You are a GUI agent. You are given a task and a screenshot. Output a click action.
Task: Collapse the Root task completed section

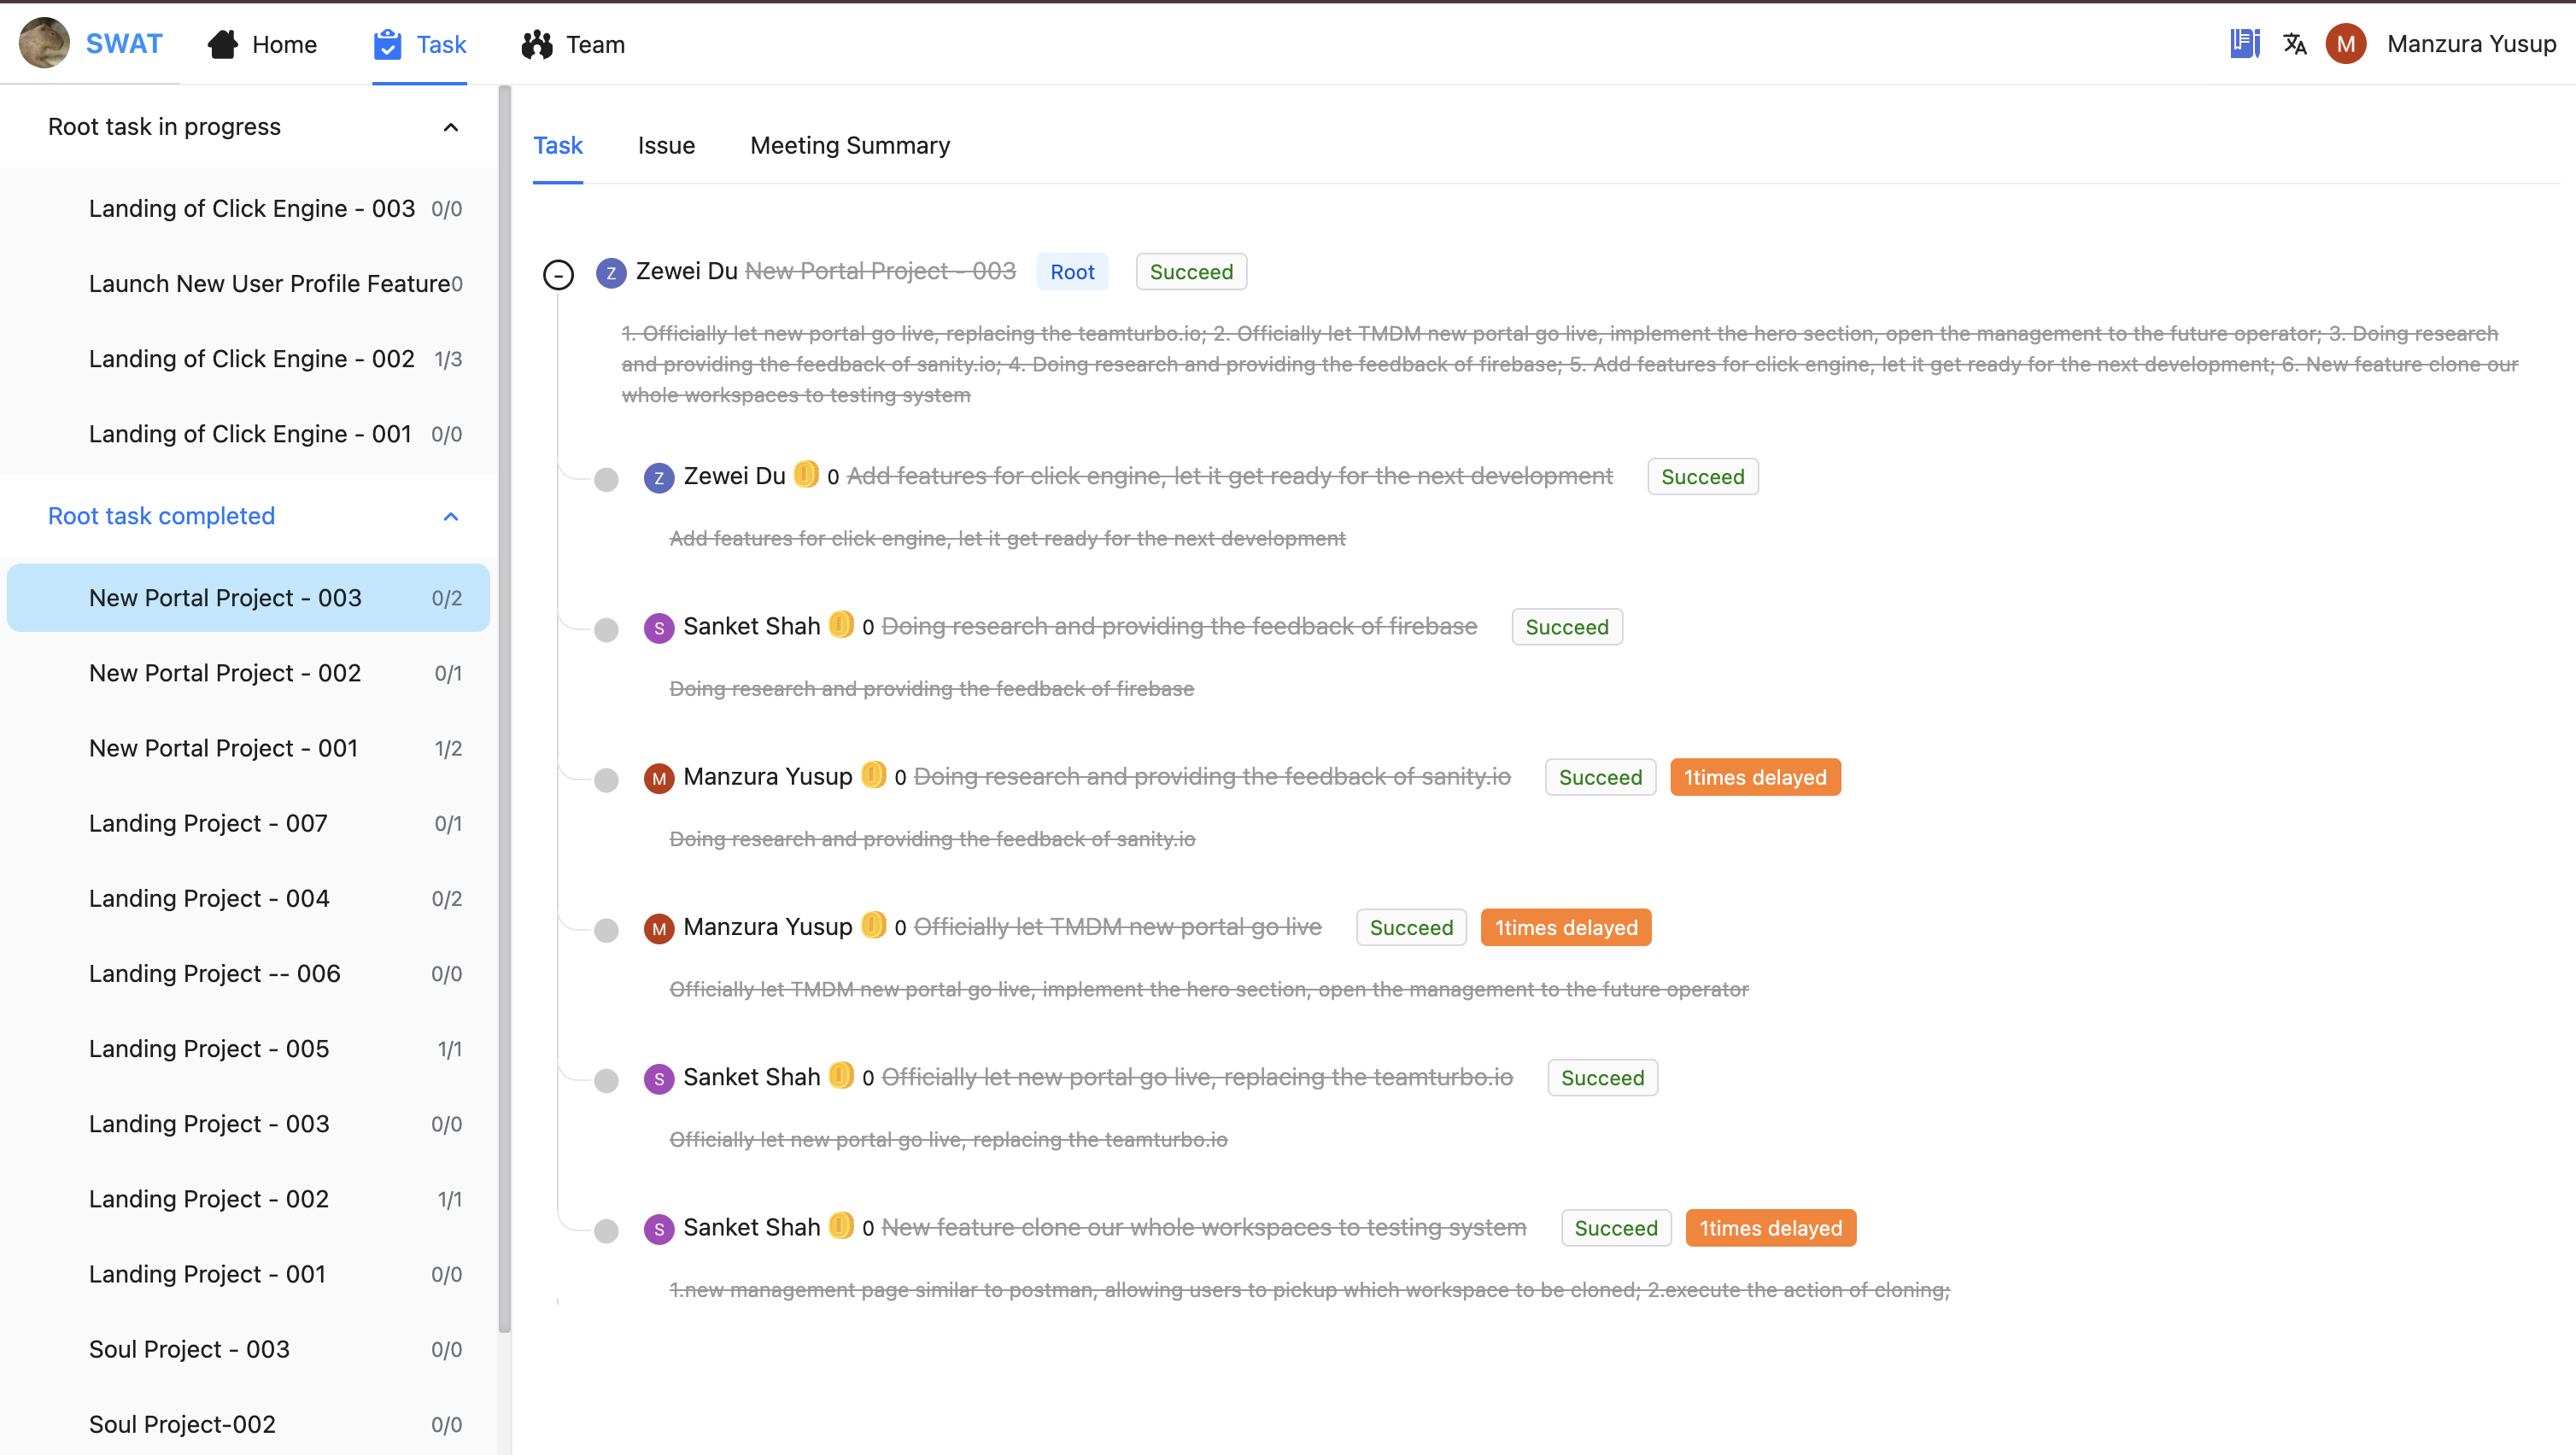coord(451,517)
